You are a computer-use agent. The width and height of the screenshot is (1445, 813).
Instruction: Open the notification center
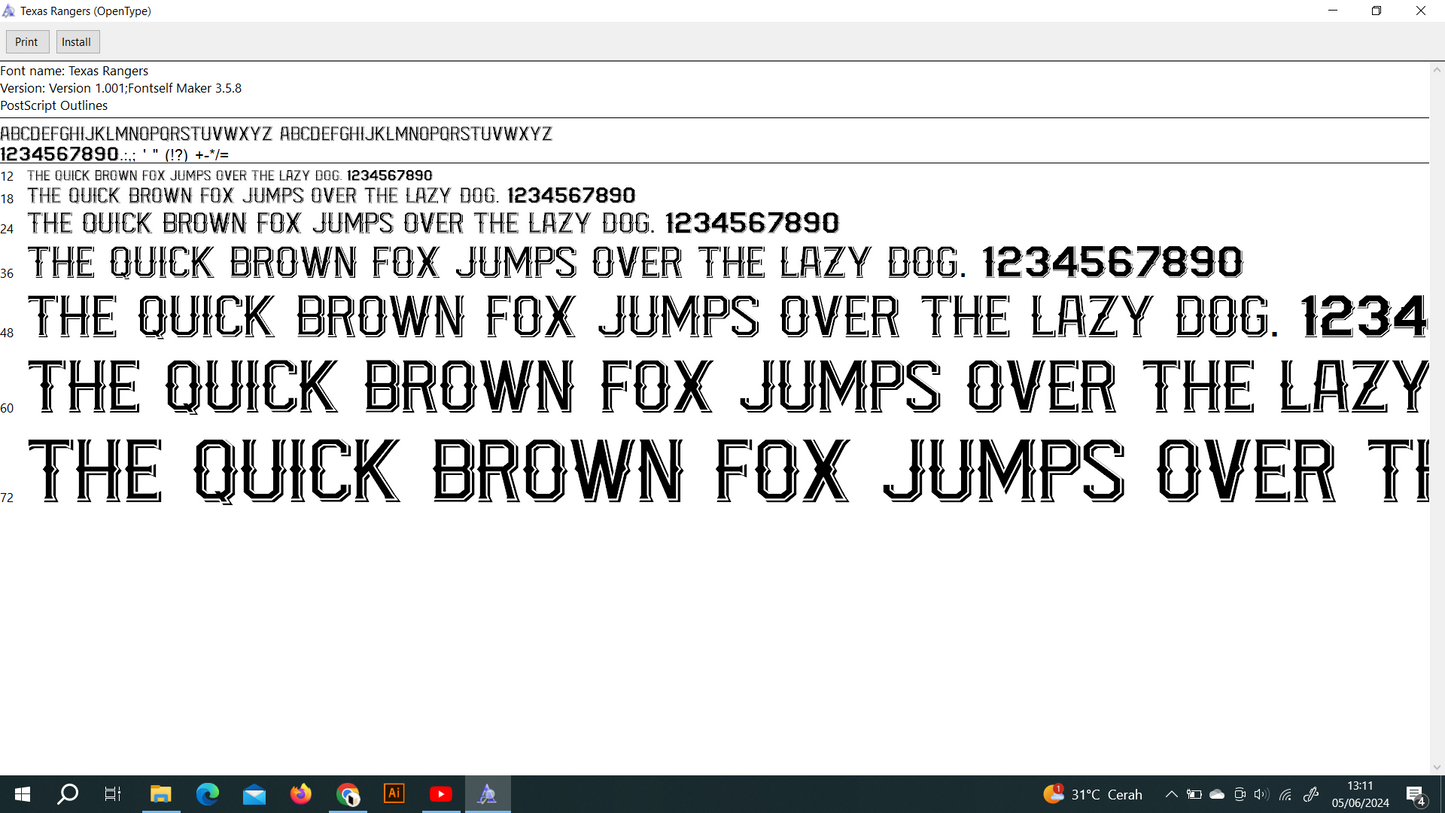coord(1416,794)
